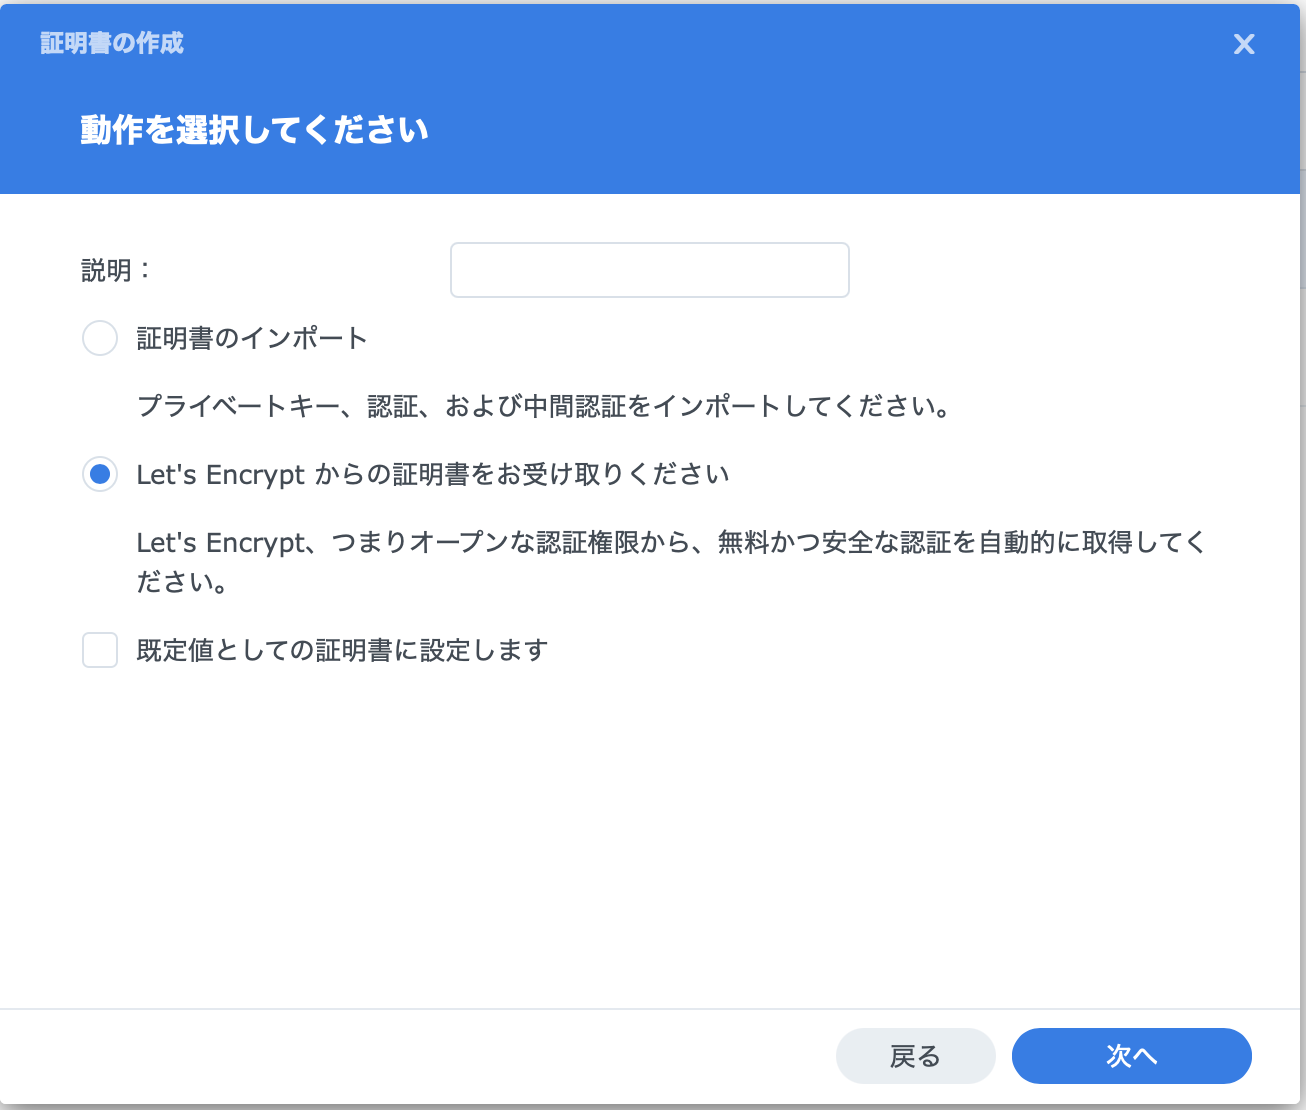This screenshot has height=1110, width=1306.
Task: Click the 説明 label
Action: pos(113,269)
